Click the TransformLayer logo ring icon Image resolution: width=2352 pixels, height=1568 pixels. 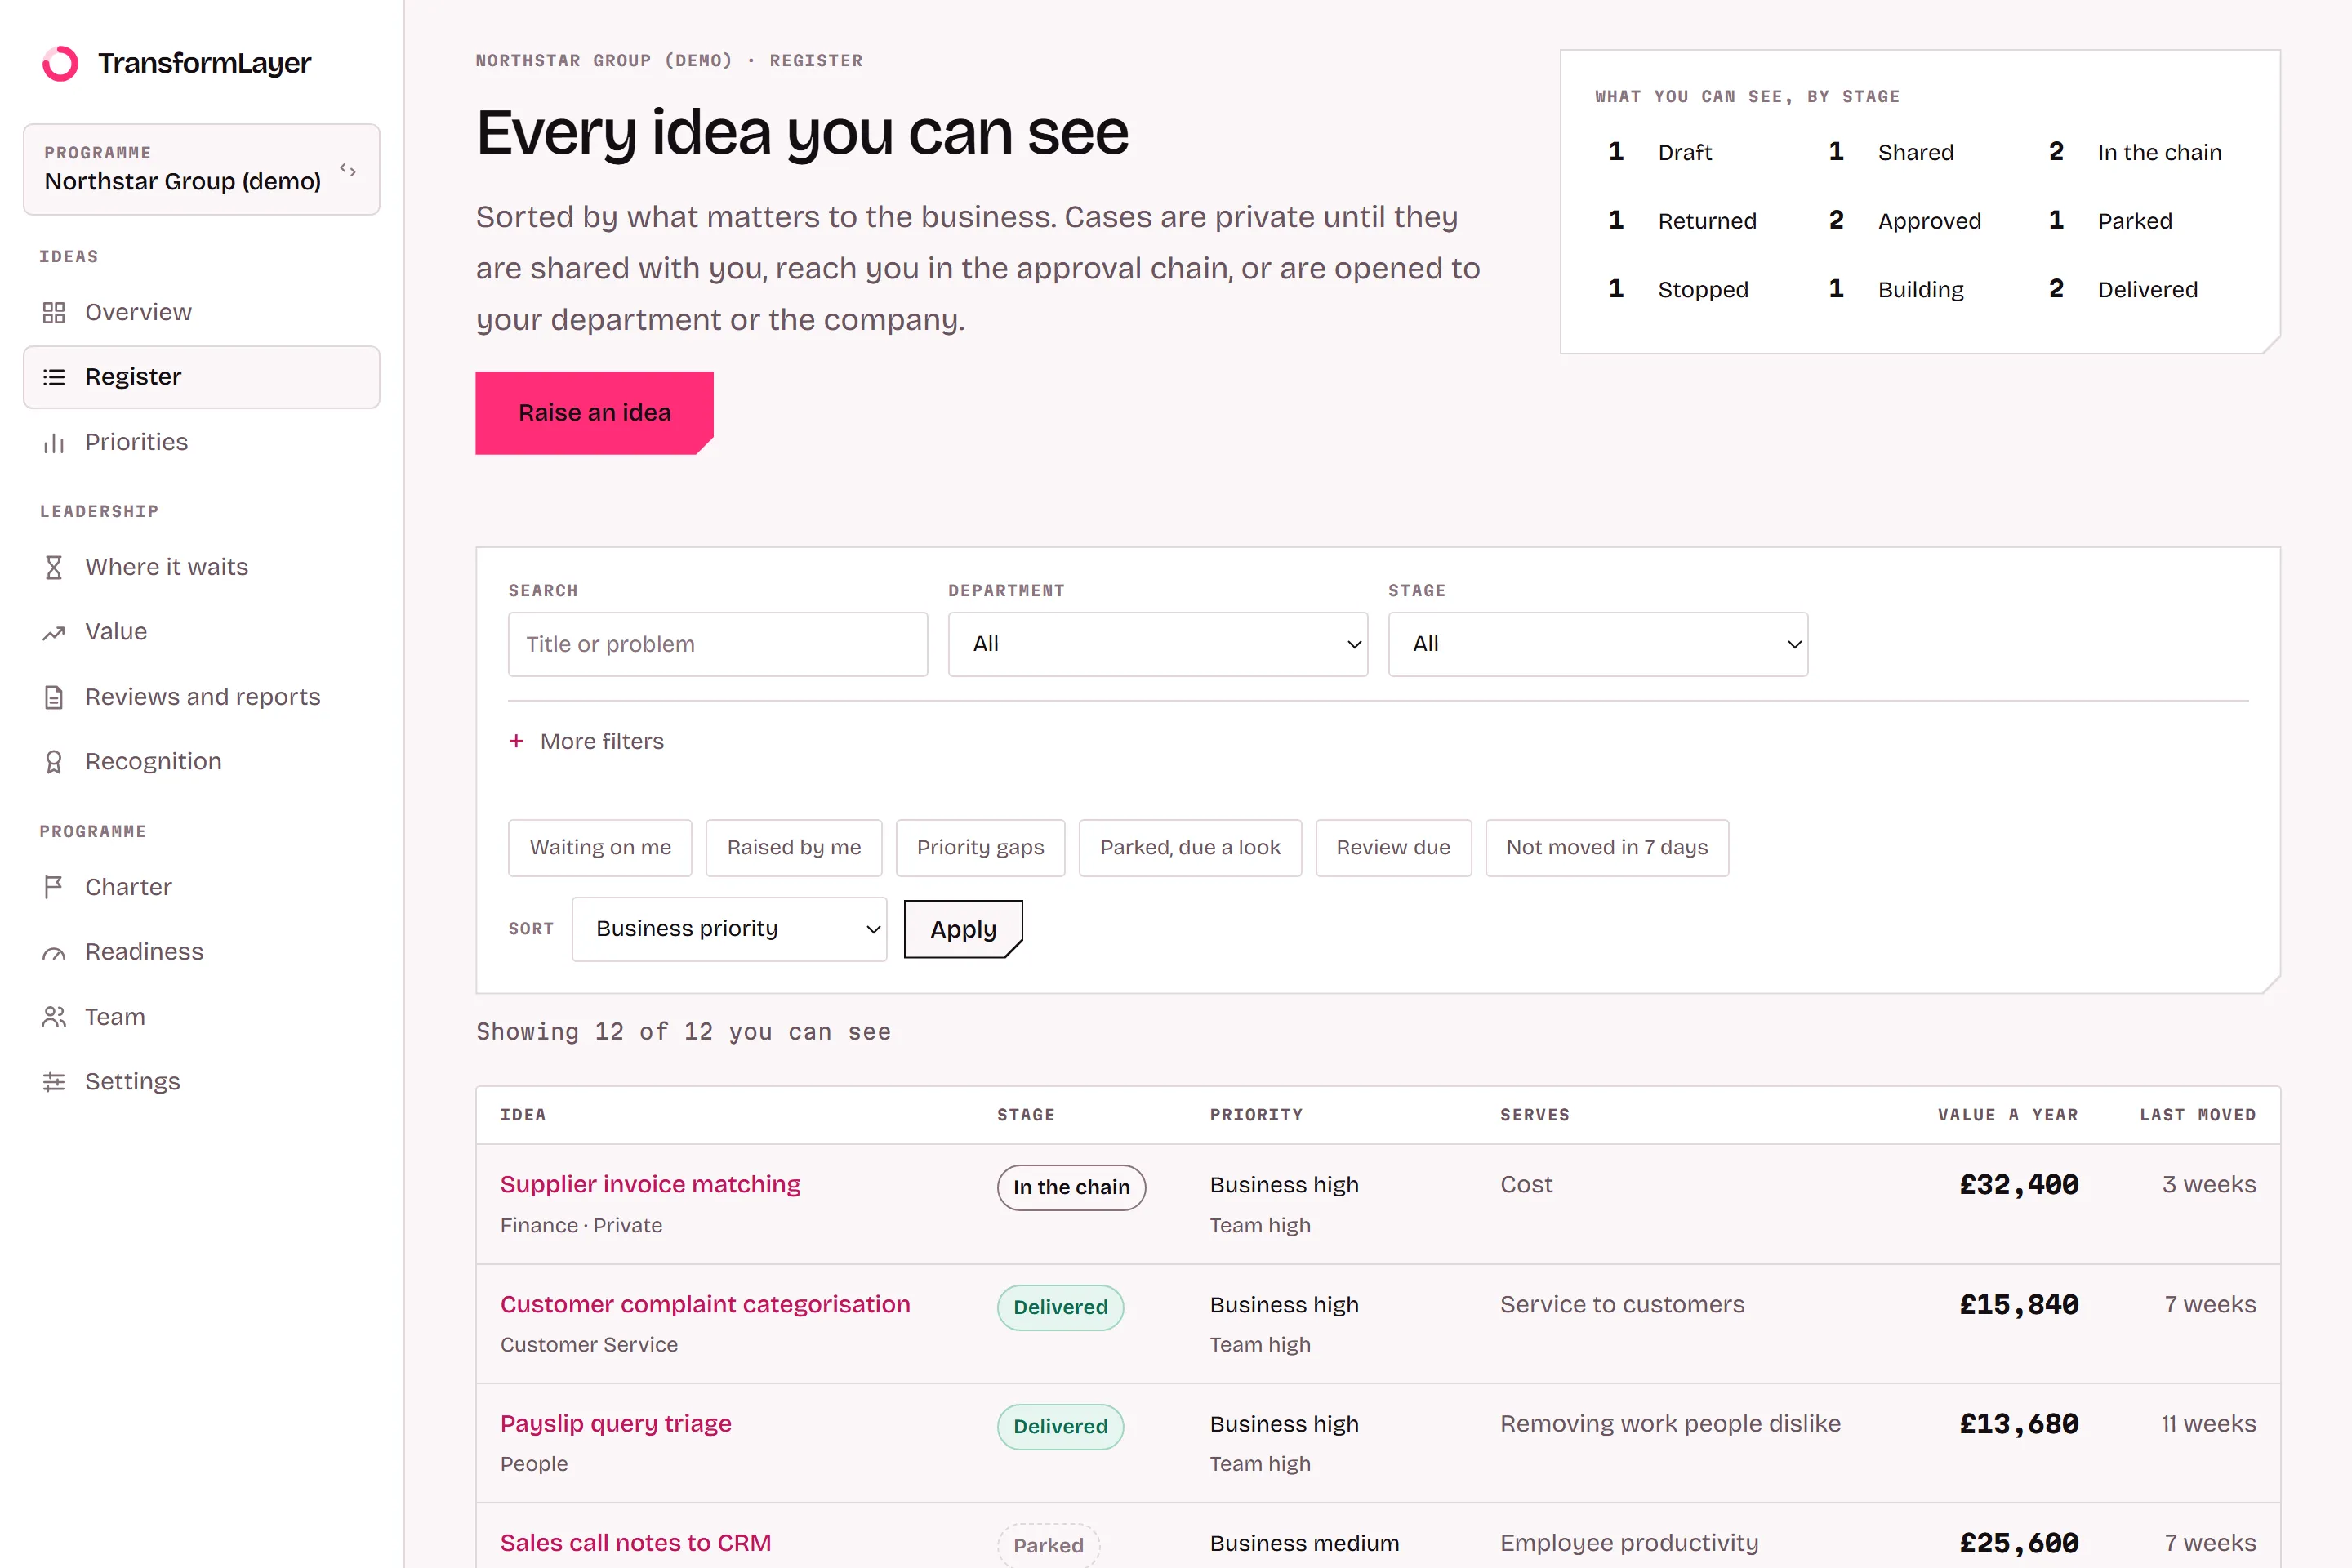coord(60,63)
